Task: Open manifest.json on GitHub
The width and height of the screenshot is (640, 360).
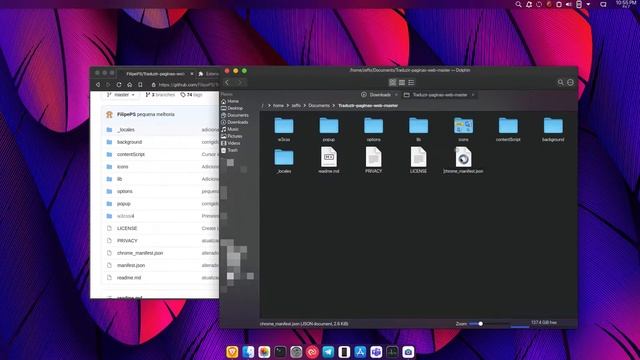Action: [131, 265]
